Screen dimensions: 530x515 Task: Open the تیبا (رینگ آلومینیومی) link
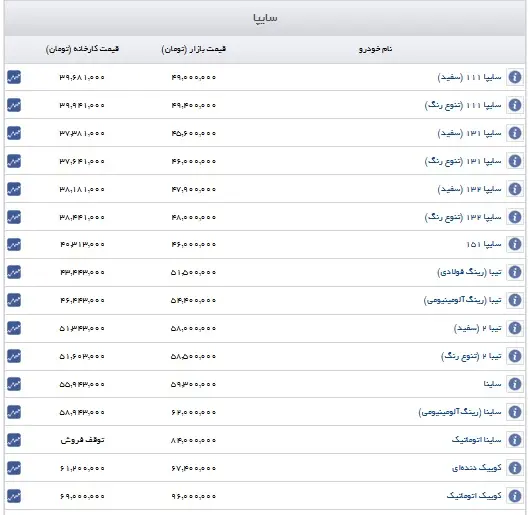pos(462,300)
